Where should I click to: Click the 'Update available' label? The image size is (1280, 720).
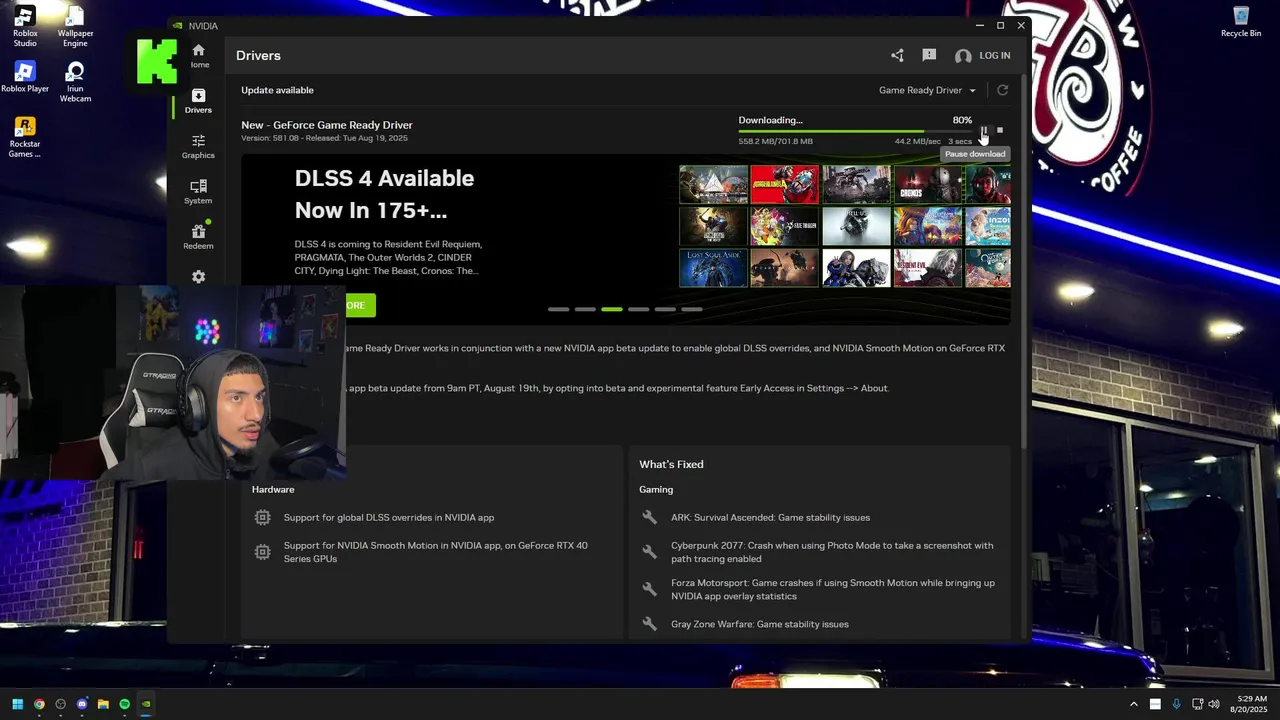point(277,90)
